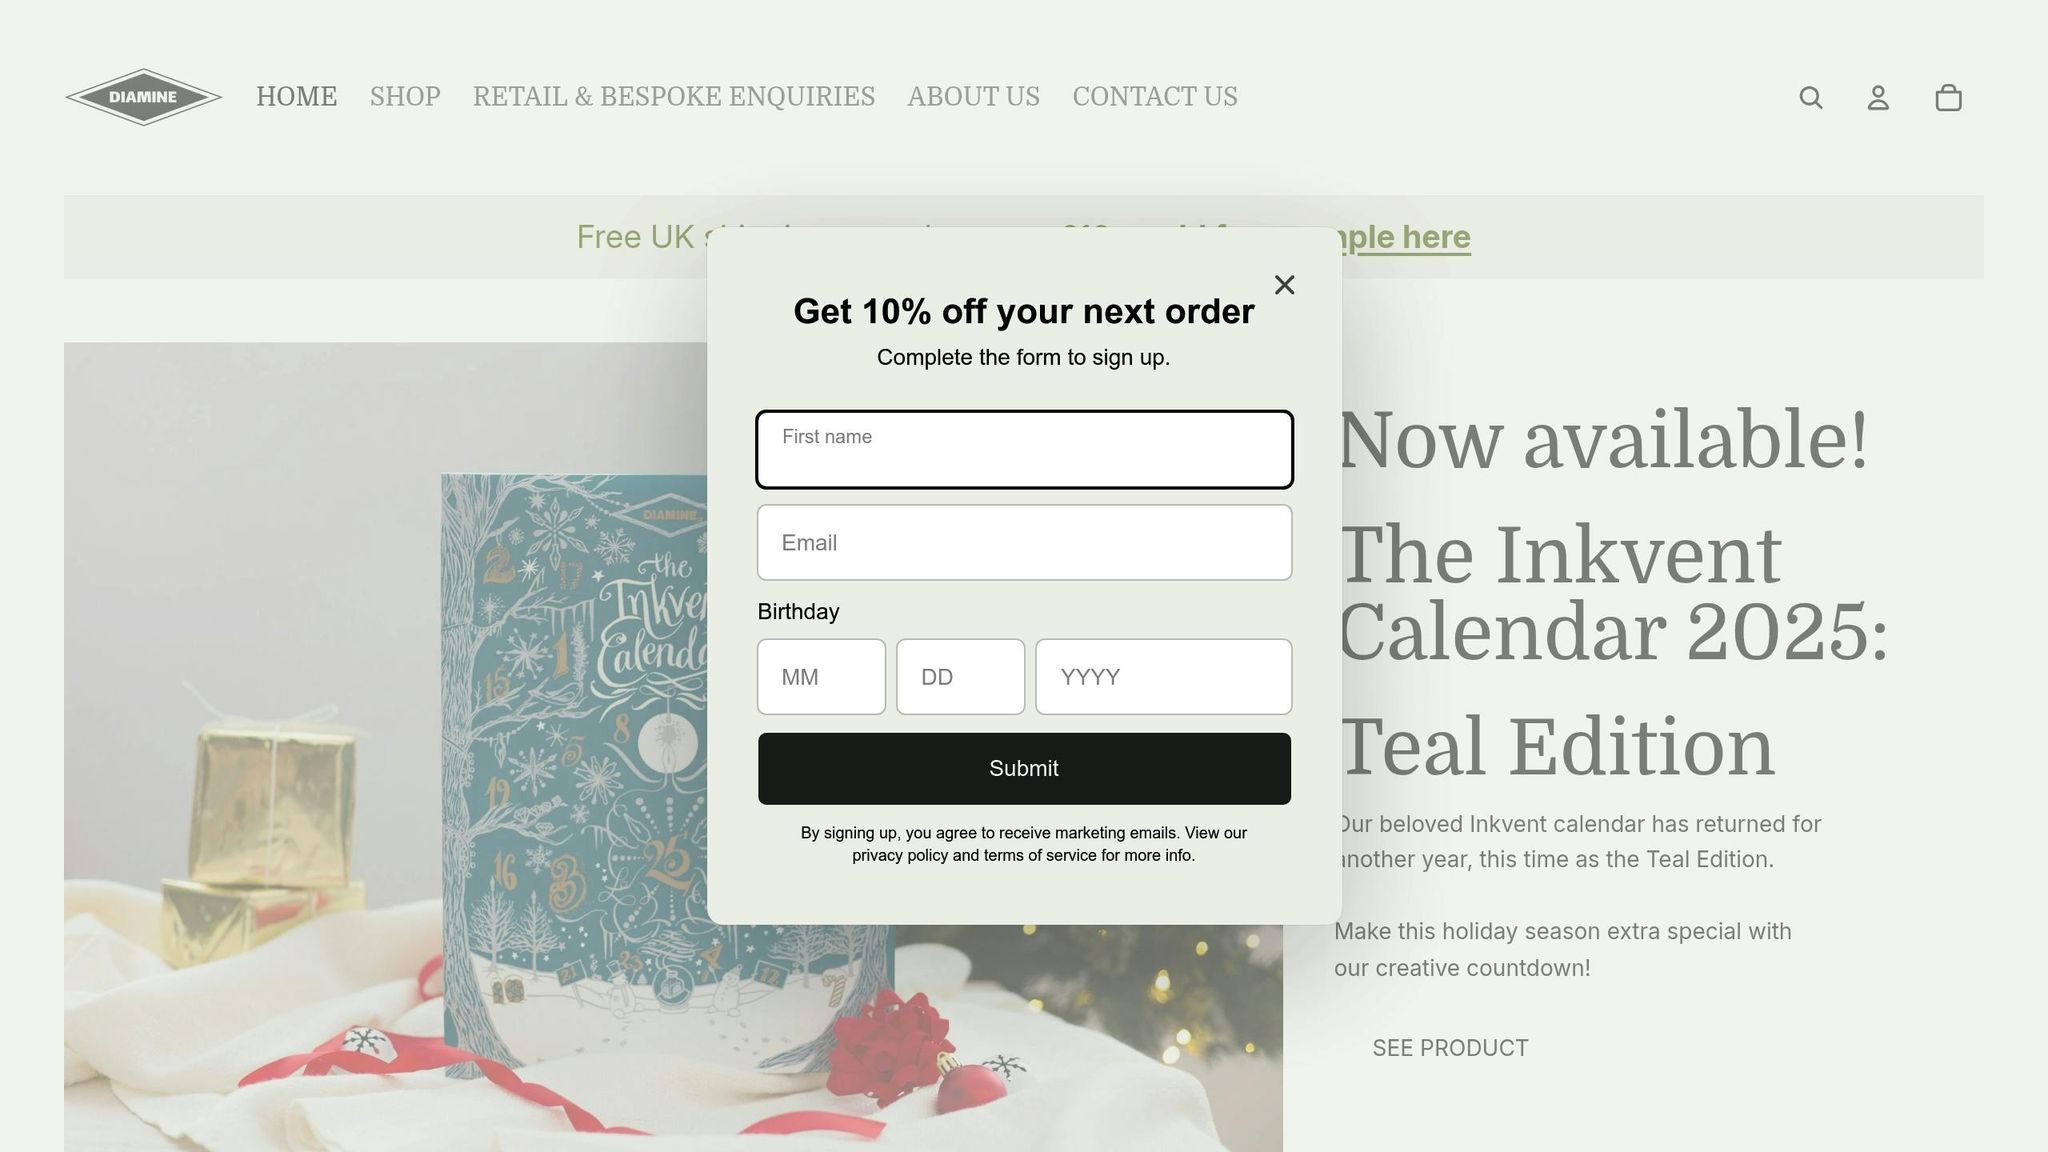Submit the signup form
This screenshot has height=1152, width=2048.
point(1024,768)
